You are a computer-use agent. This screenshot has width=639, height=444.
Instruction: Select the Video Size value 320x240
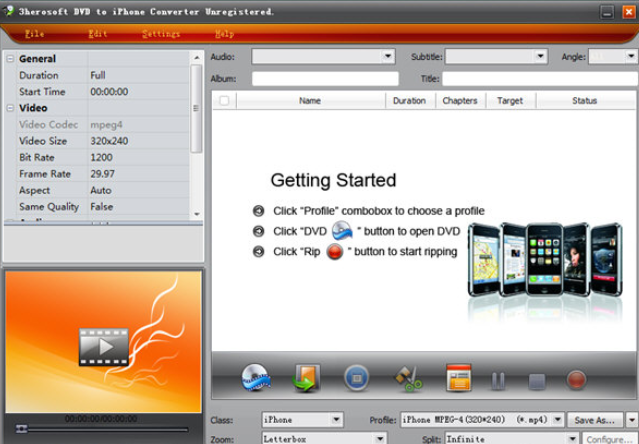109,141
